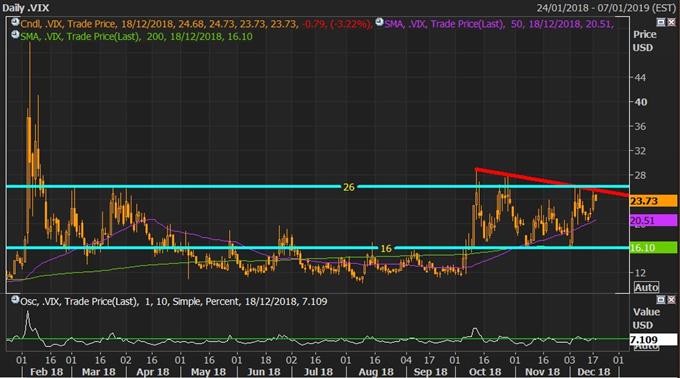Click the Value USD axis title
The width and height of the screenshot is (680, 378).
646,318
